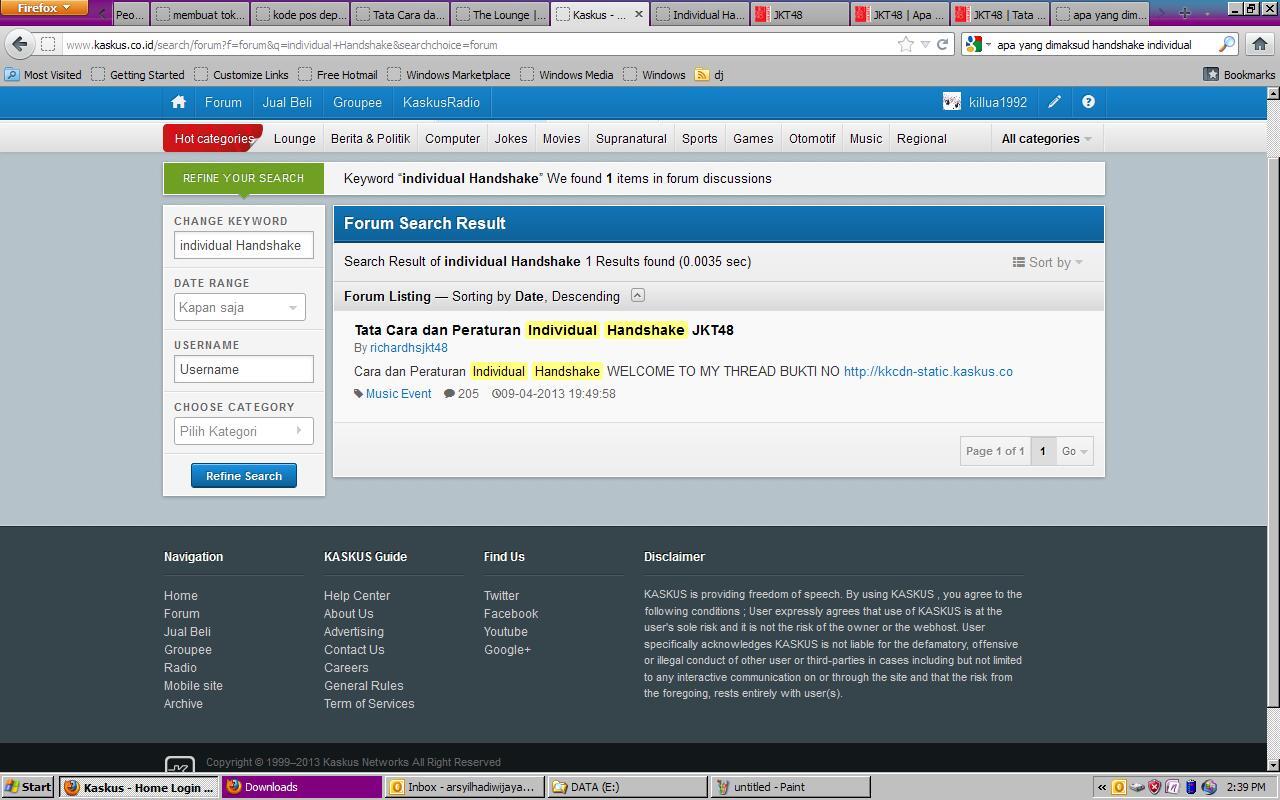The image size is (1280, 800).
Task: Click the Windows Start button
Action: pyautogui.click(x=27, y=787)
